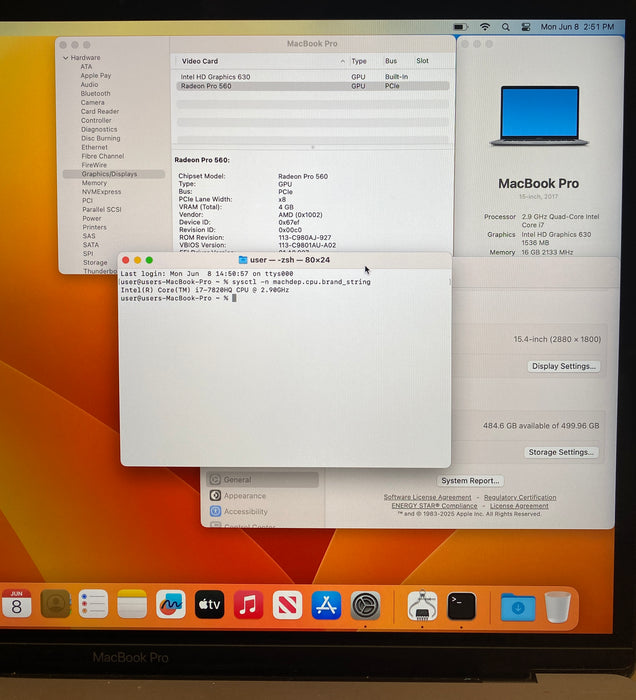
Task: Select Ethernet in Hardware sidebar
Action: point(94,147)
